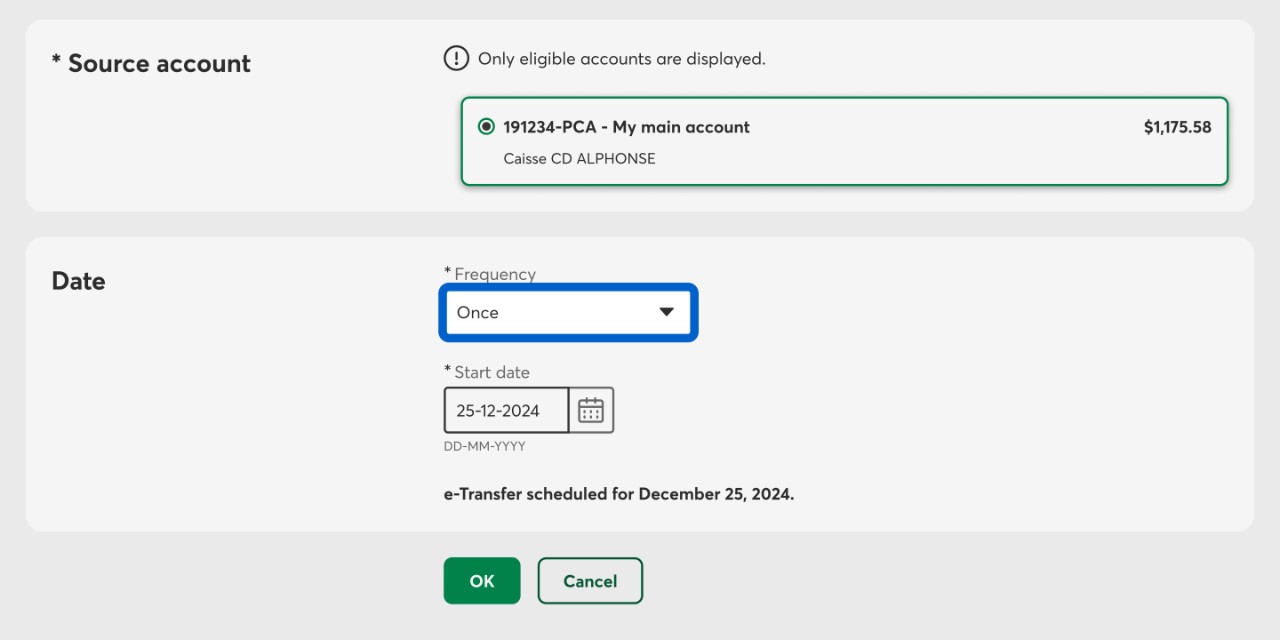Select the 191234-PCA account radio button
The width and height of the screenshot is (1280, 640).
coord(486,127)
